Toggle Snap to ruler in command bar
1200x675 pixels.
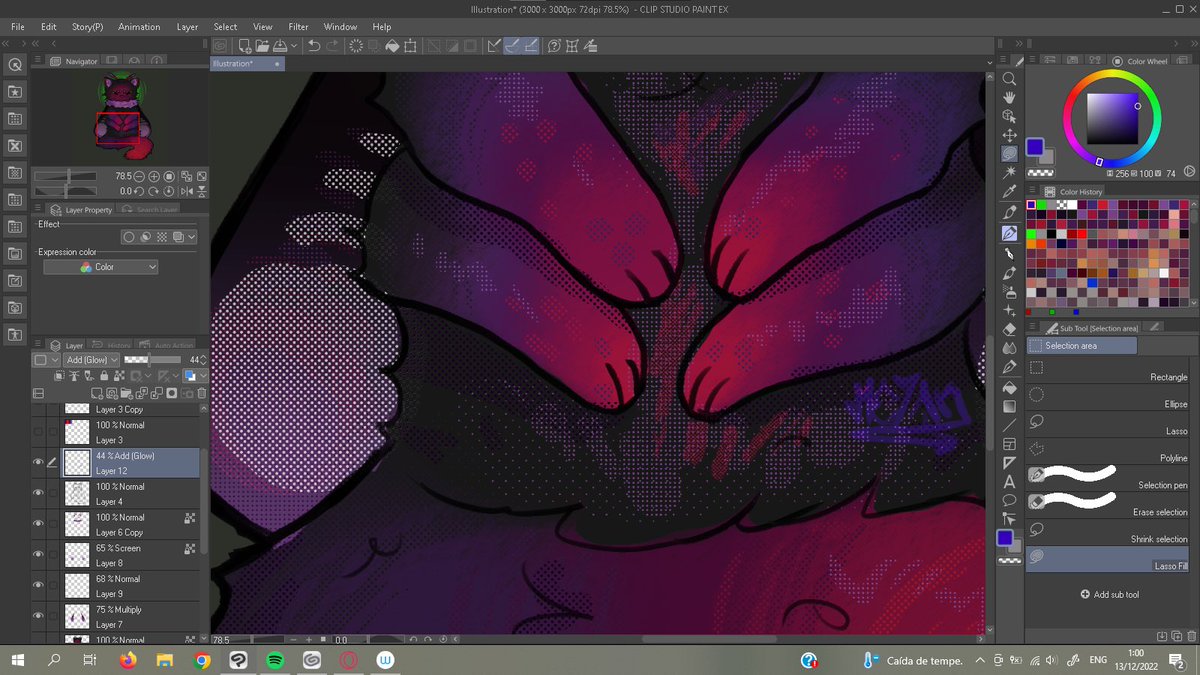tap(495, 45)
